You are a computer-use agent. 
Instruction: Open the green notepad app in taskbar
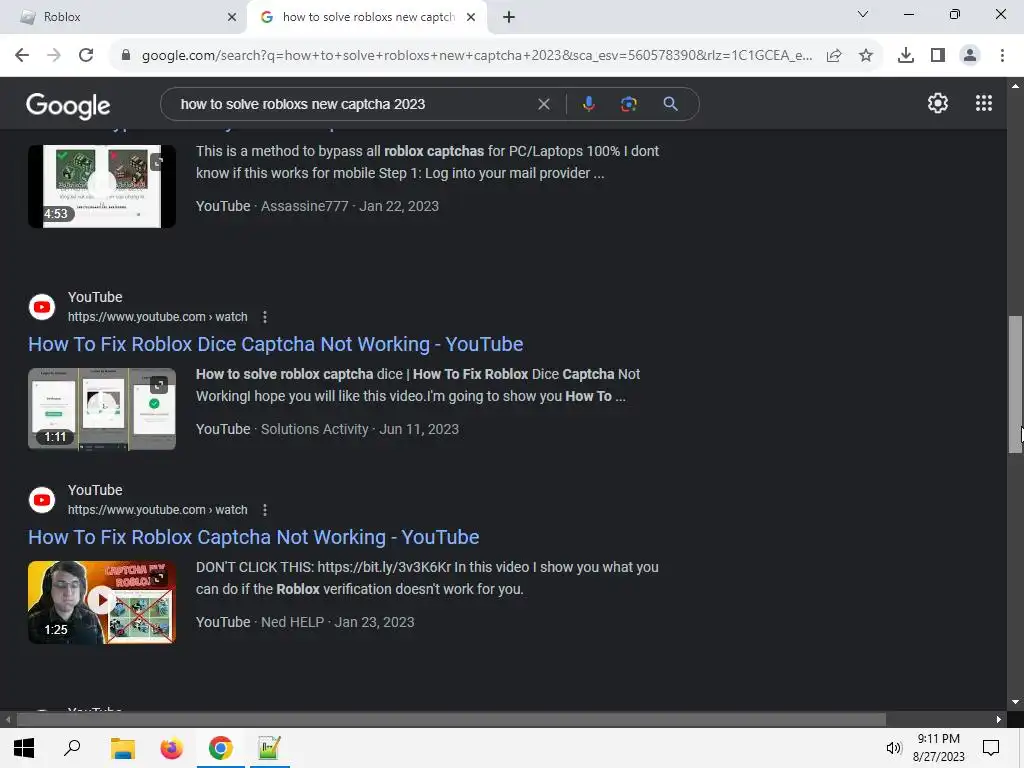269,748
